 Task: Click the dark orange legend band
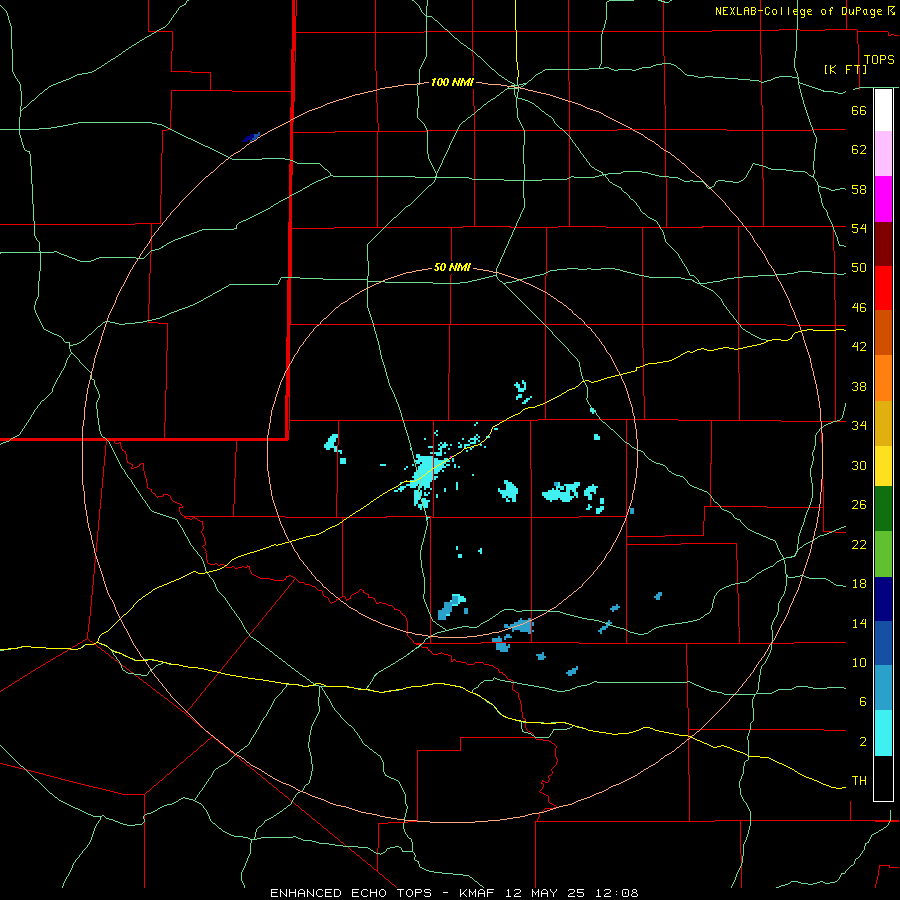(x=883, y=332)
